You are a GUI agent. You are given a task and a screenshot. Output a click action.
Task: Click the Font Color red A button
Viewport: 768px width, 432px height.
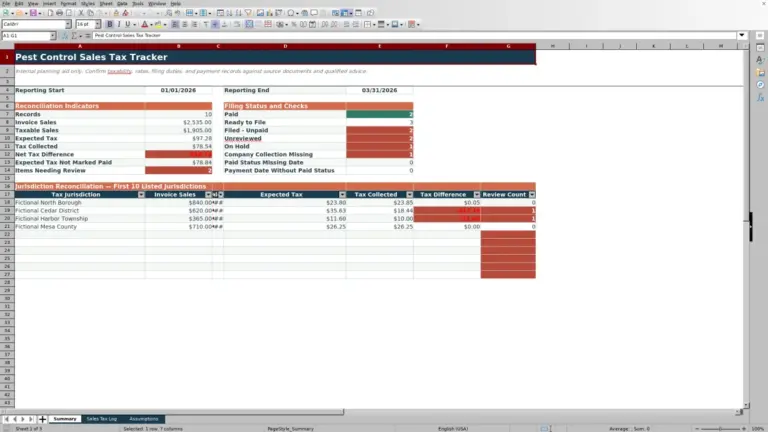click(144, 24)
